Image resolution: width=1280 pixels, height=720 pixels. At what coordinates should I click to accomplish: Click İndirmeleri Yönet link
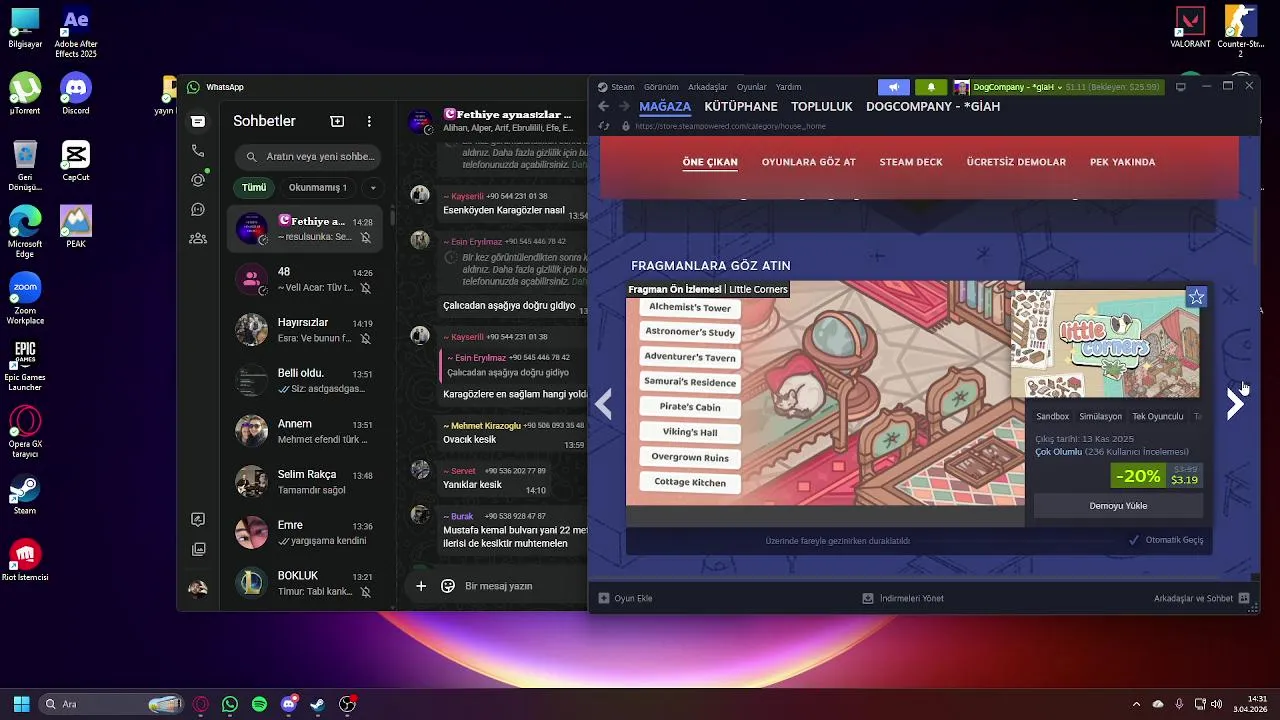903,598
